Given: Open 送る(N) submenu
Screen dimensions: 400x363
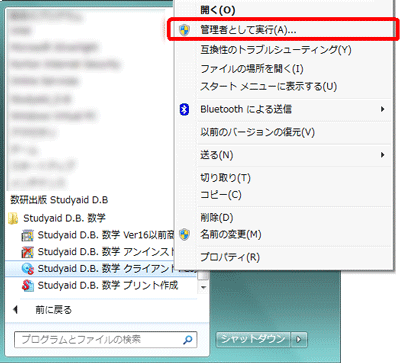Looking at the screenshot, I should (283, 155).
